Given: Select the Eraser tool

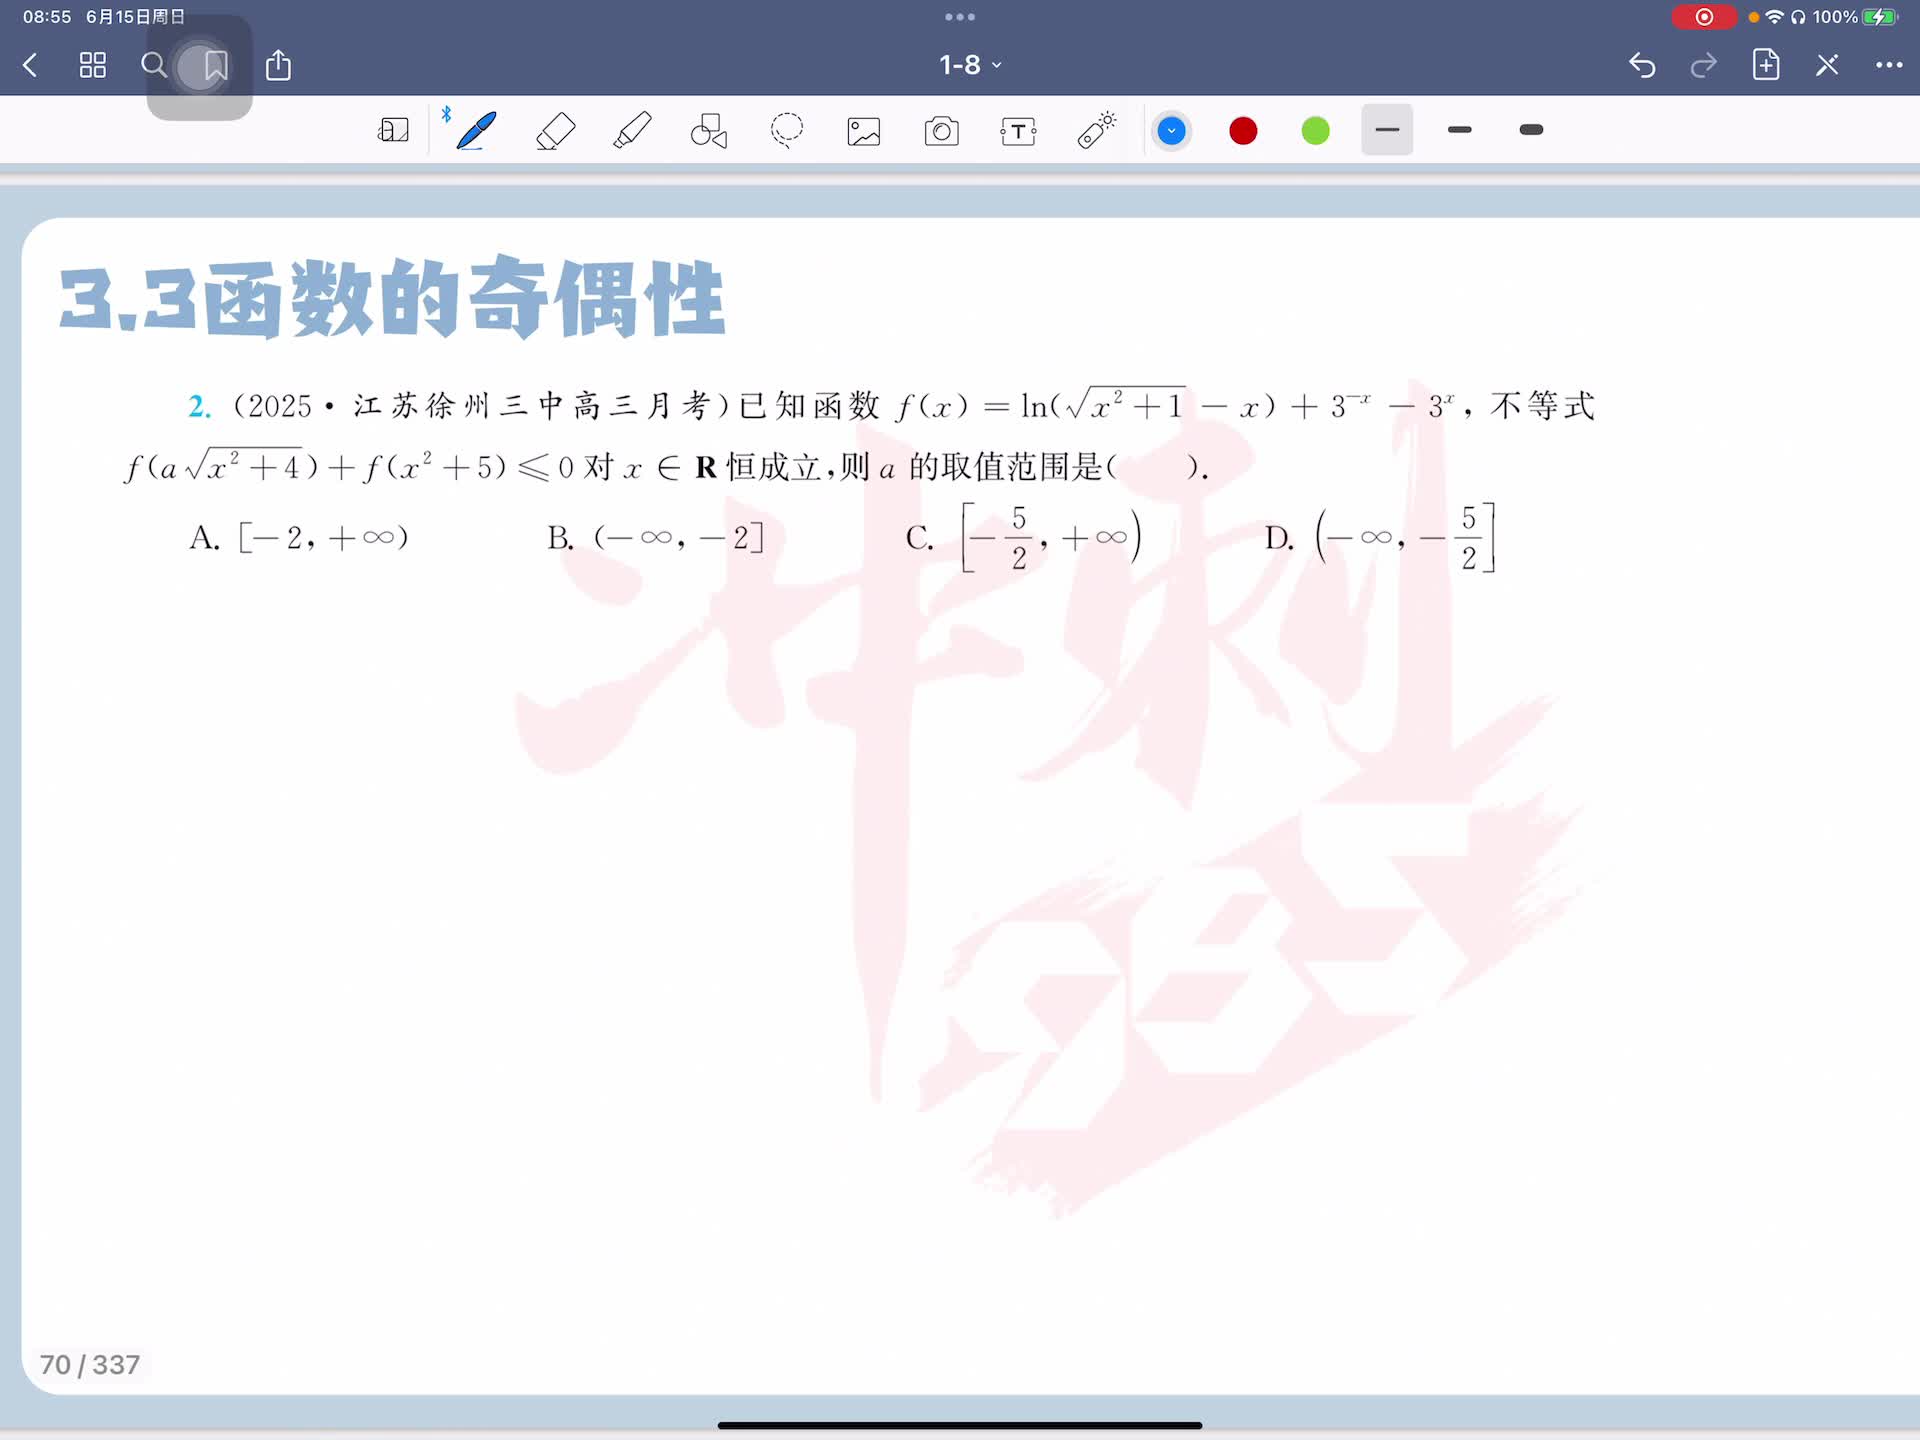Looking at the screenshot, I should tap(555, 131).
